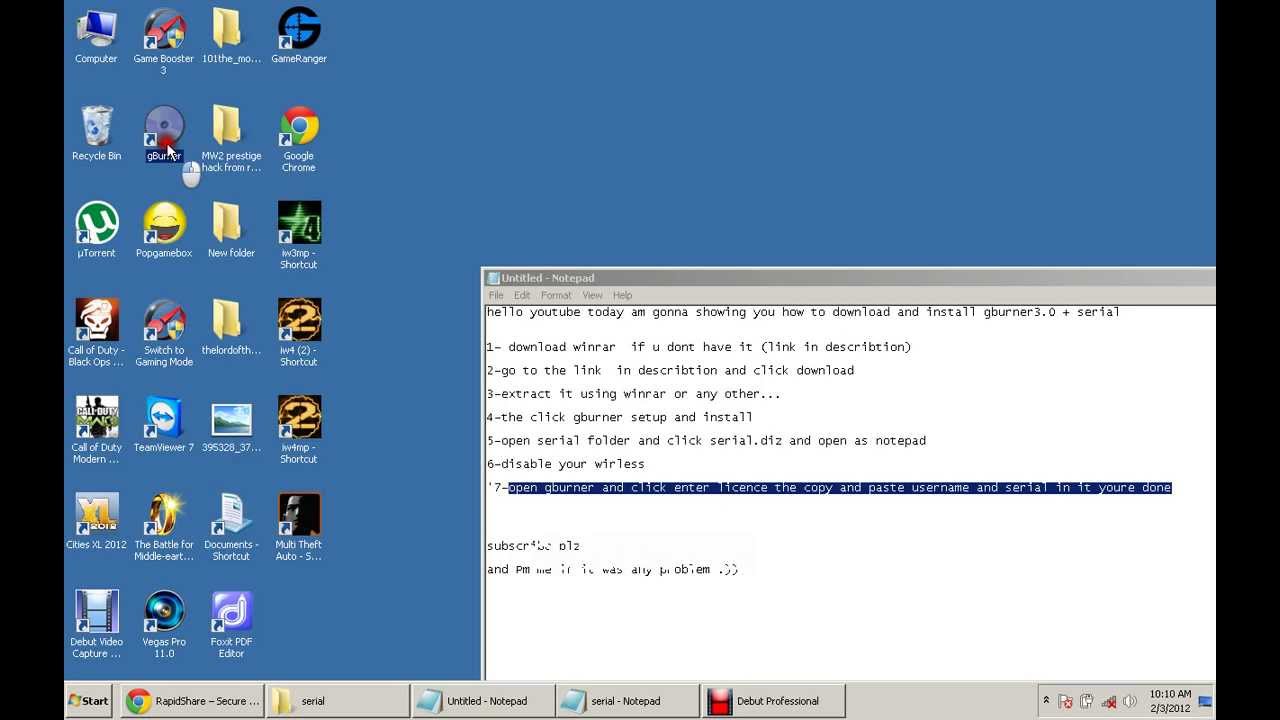This screenshot has width=1280, height=720.
Task: Open the volume control in system tray
Action: tap(1130, 700)
